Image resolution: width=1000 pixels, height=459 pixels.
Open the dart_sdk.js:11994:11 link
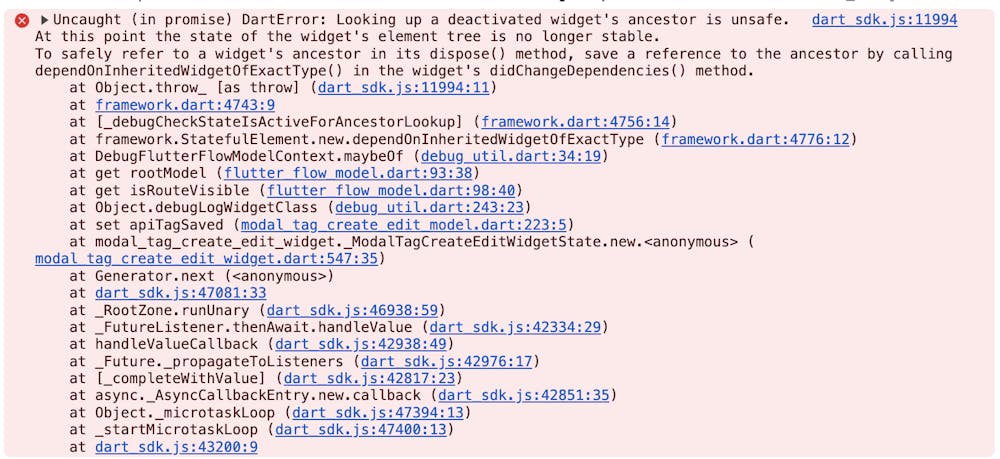pyautogui.click(x=403, y=87)
